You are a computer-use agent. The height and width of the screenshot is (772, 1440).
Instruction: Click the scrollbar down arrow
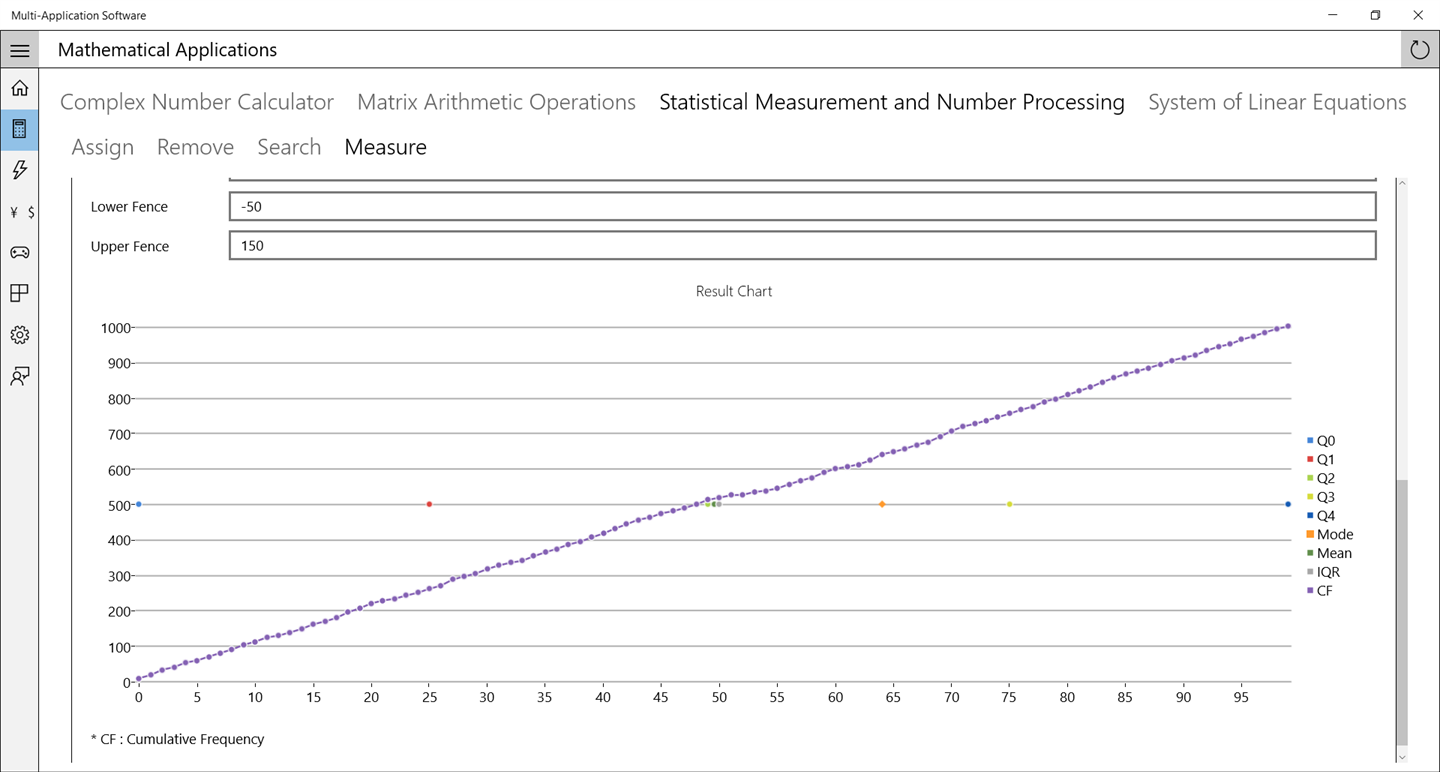[1401, 757]
